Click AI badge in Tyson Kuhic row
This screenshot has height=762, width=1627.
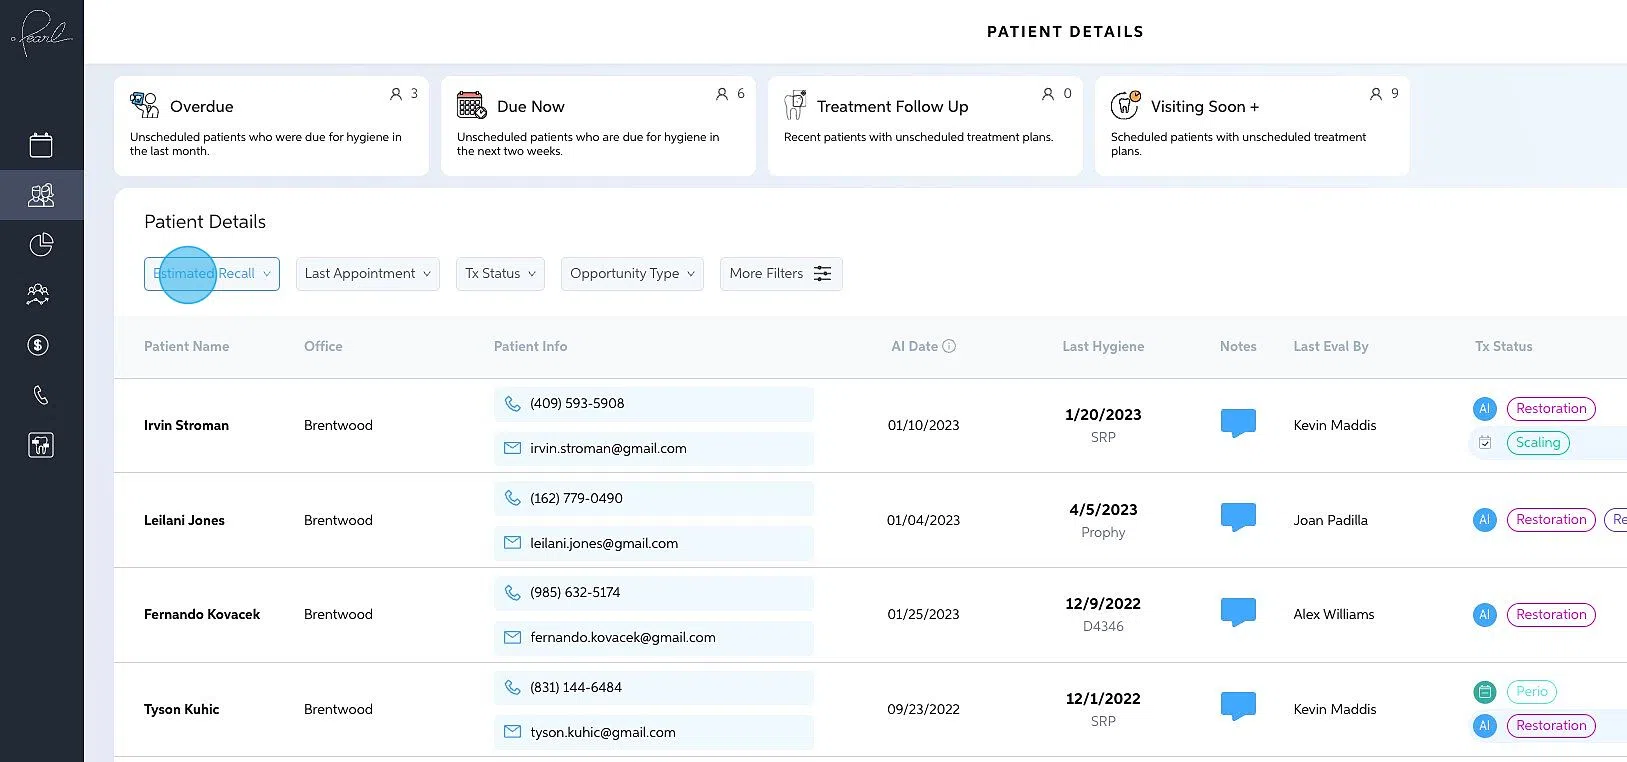coord(1485,726)
